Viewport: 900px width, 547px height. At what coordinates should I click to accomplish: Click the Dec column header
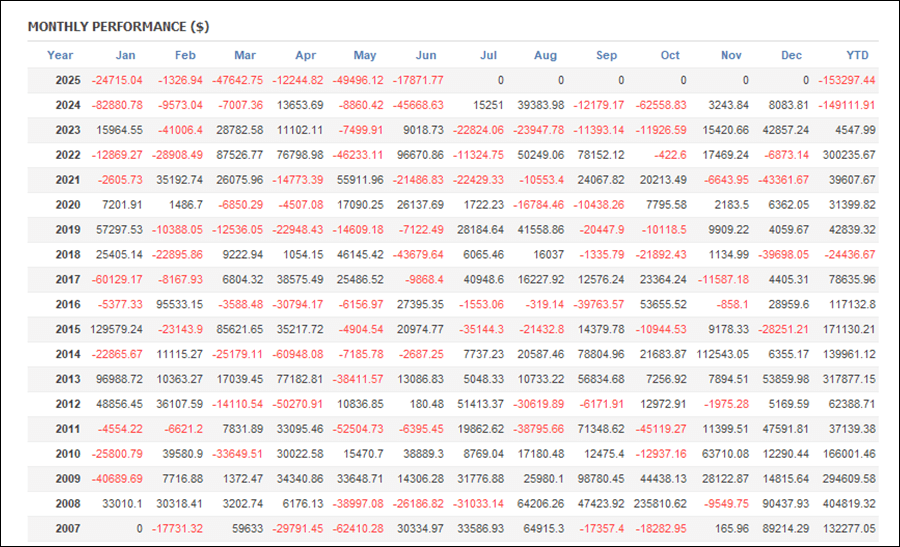(791, 55)
